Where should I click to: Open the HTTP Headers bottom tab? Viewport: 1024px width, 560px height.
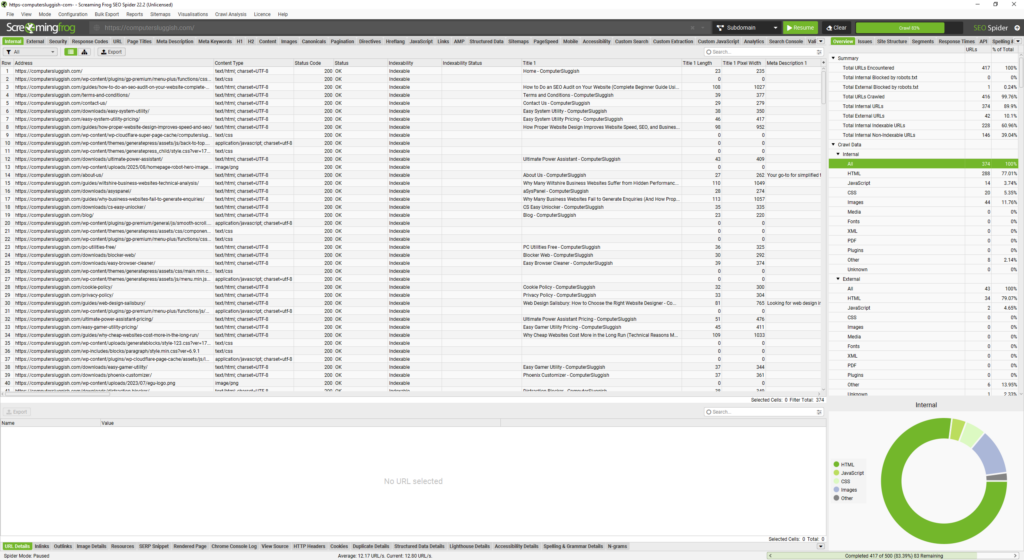(x=309, y=546)
